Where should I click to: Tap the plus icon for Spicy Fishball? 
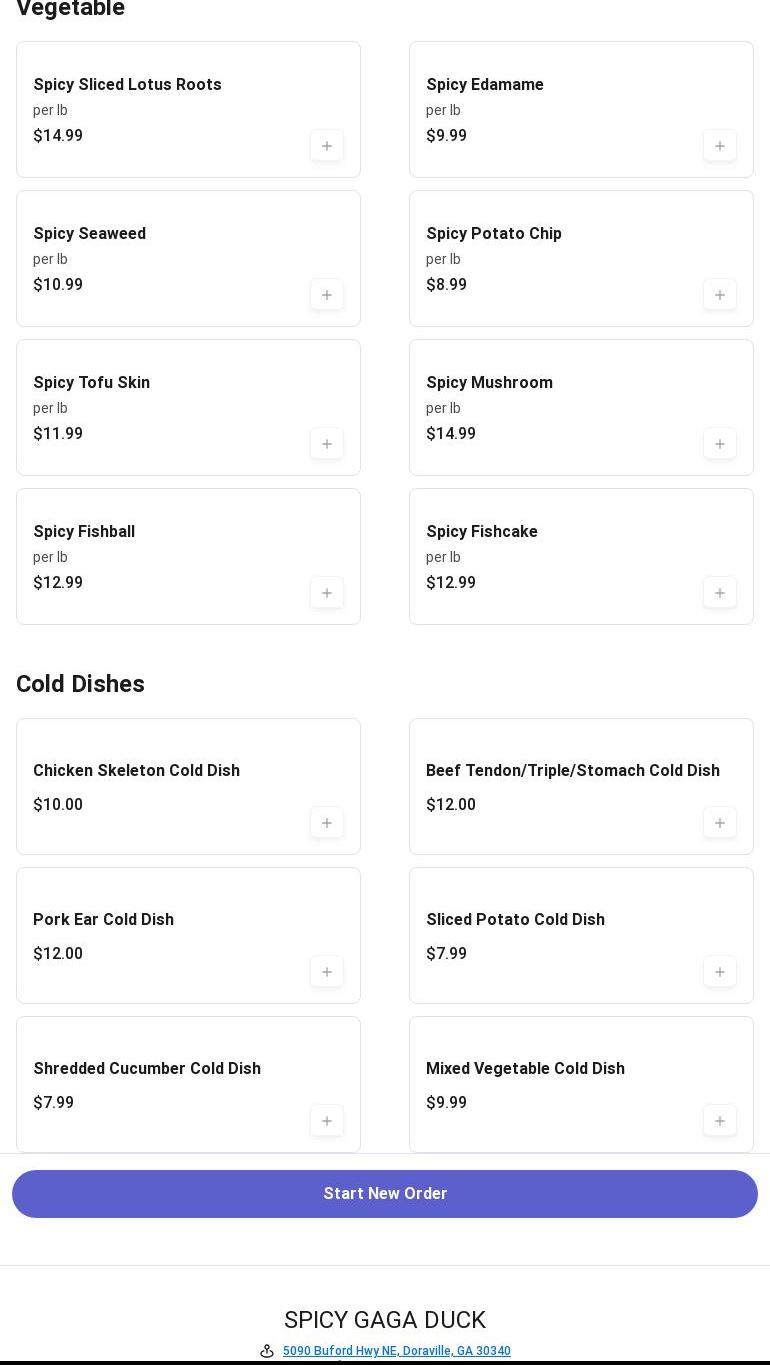pos(327,593)
